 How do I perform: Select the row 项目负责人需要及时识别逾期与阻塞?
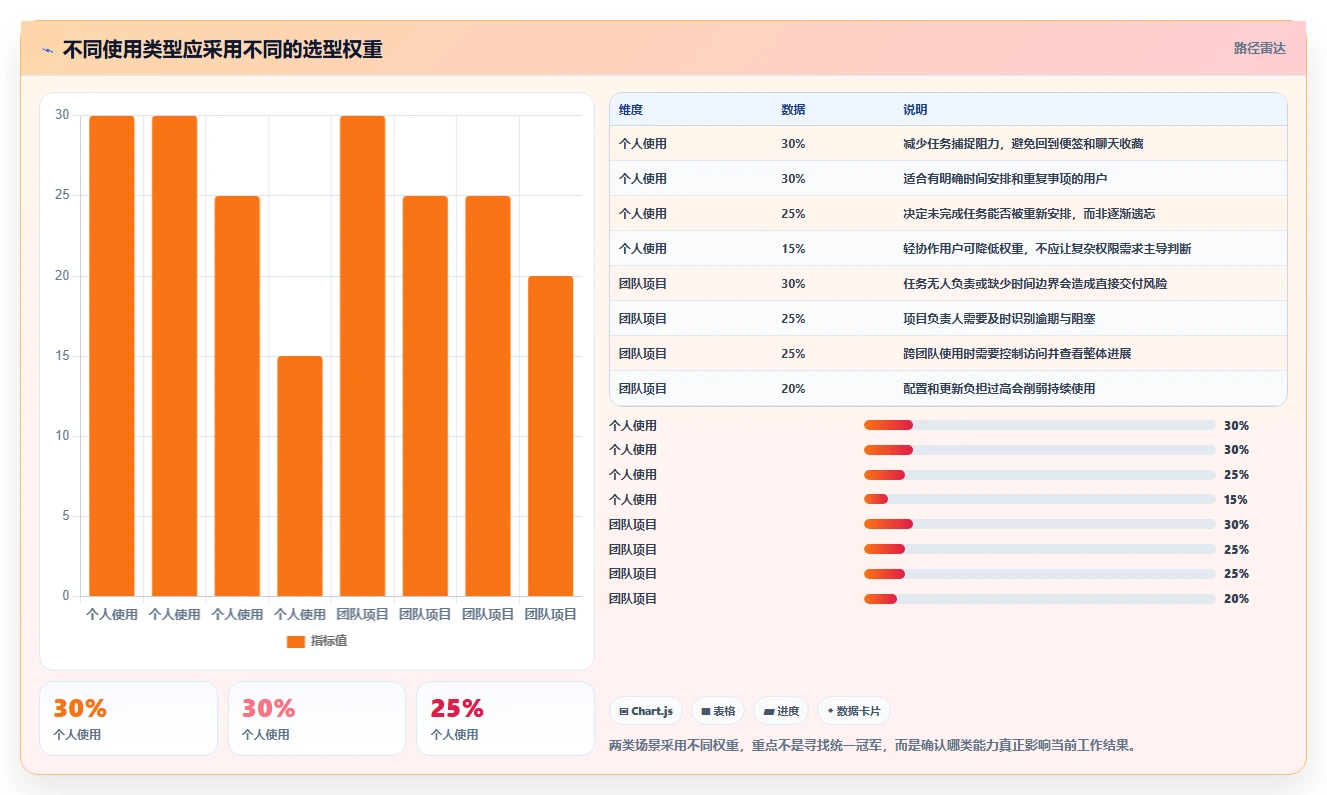point(948,319)
